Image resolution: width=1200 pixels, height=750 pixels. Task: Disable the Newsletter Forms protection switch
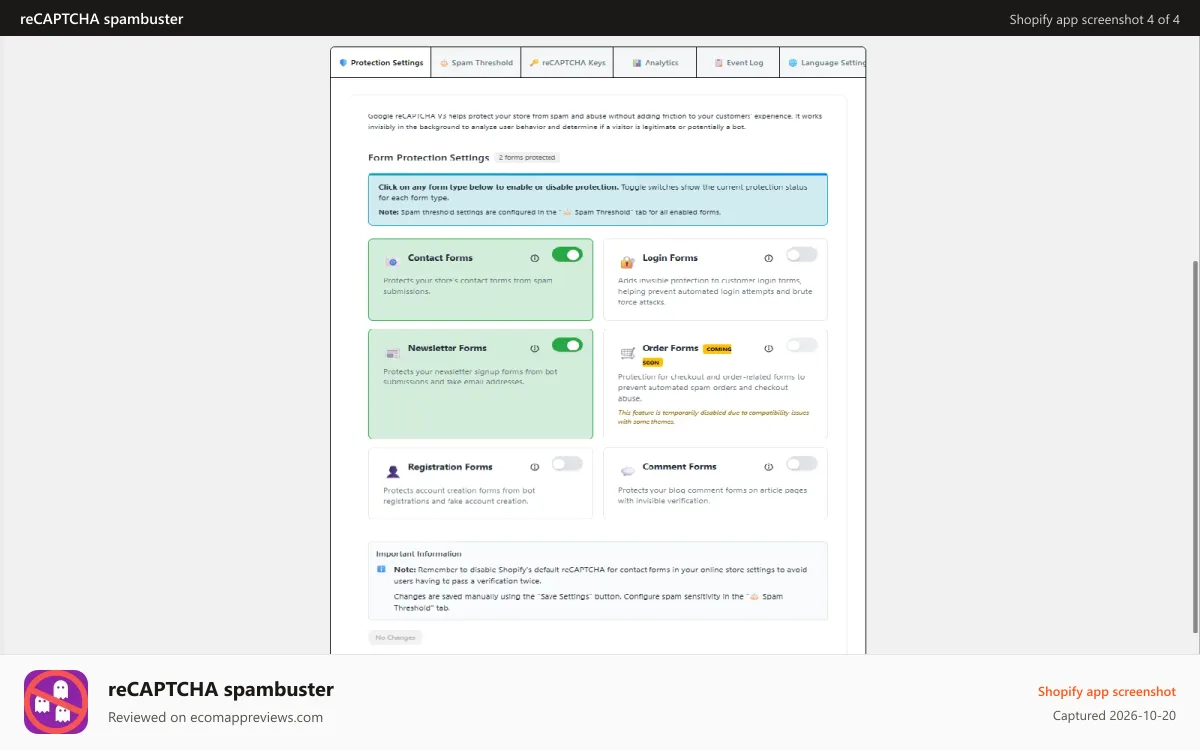tap(567, 345)
